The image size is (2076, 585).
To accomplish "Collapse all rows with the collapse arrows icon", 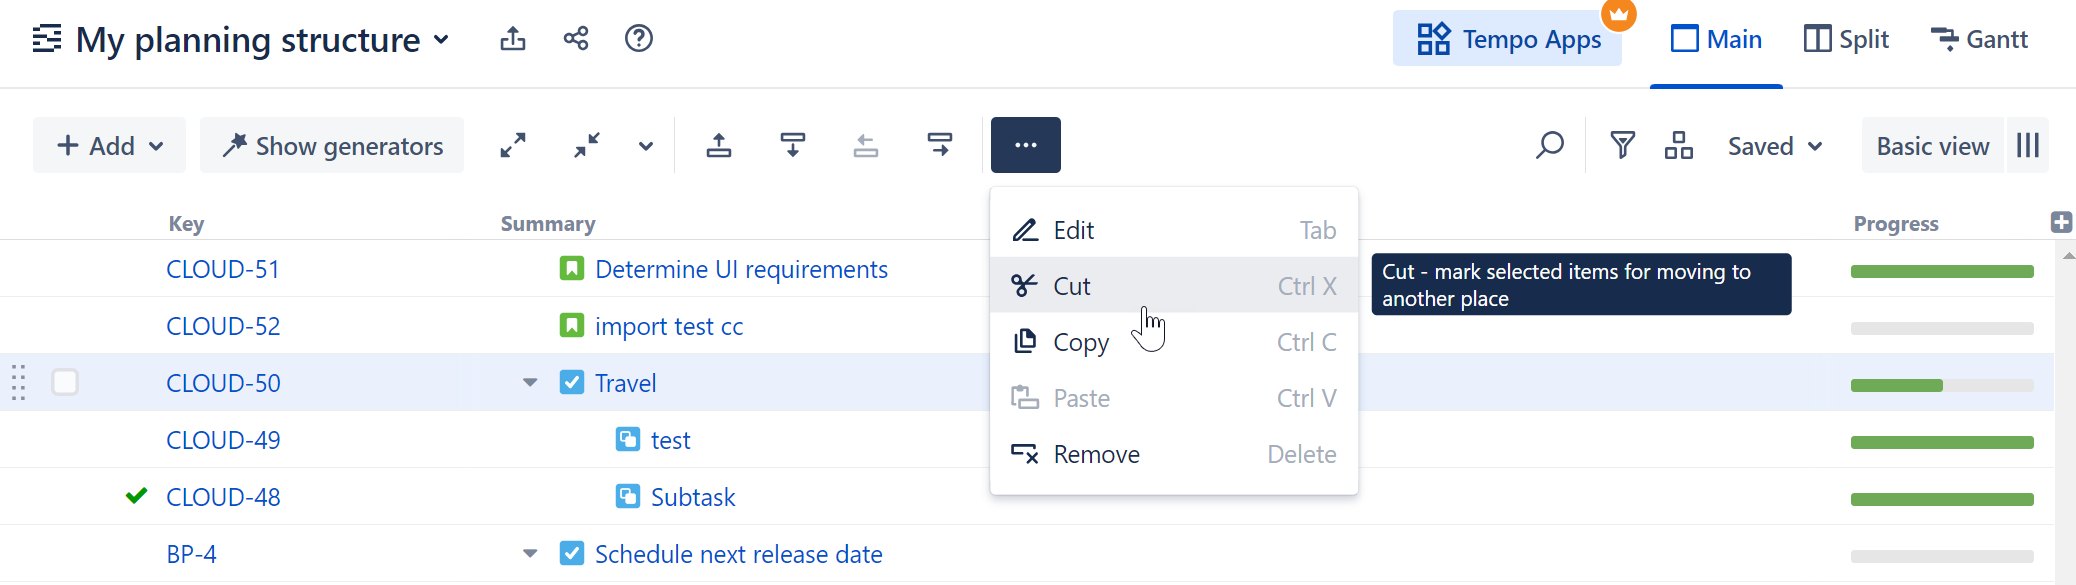I will pos(587,145).
